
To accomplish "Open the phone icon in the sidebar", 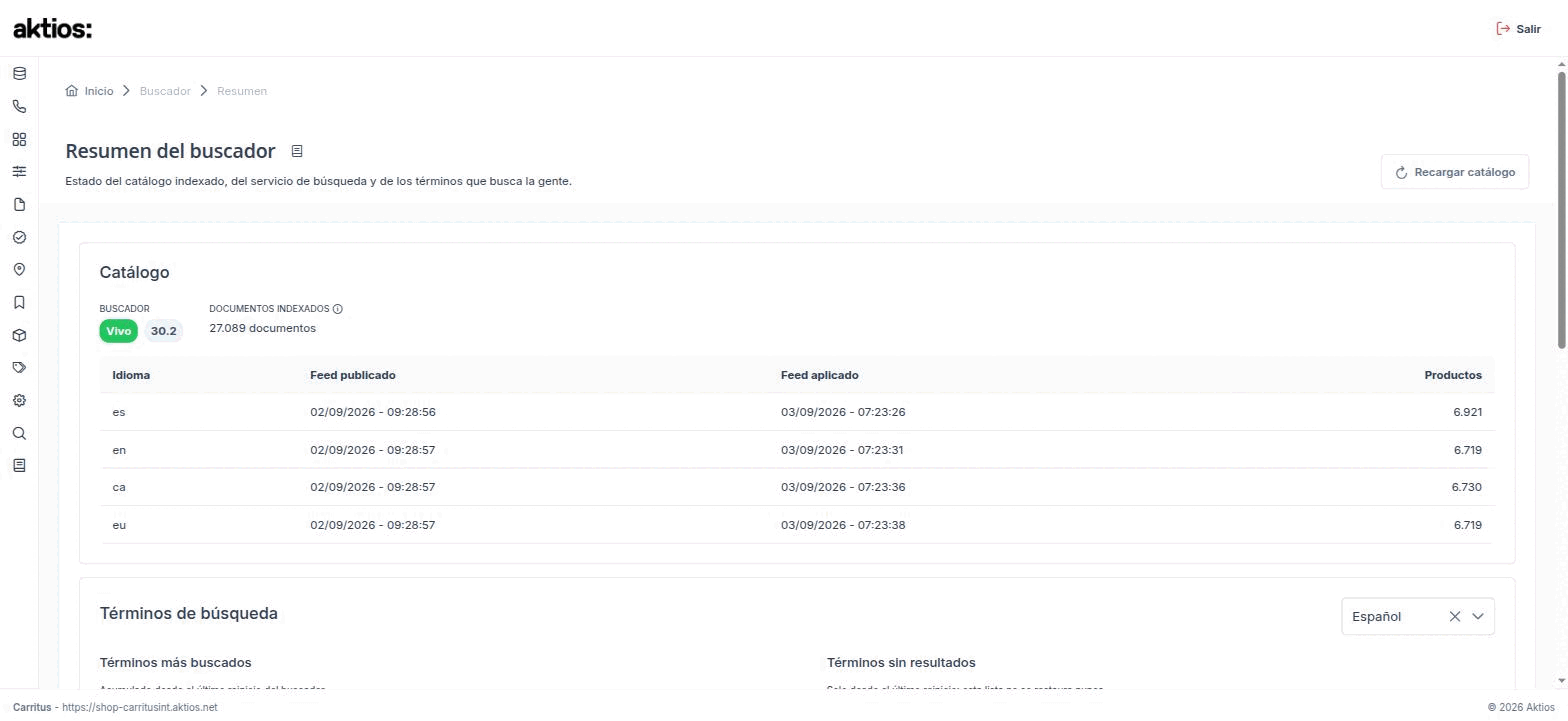I will pos(19,107).
